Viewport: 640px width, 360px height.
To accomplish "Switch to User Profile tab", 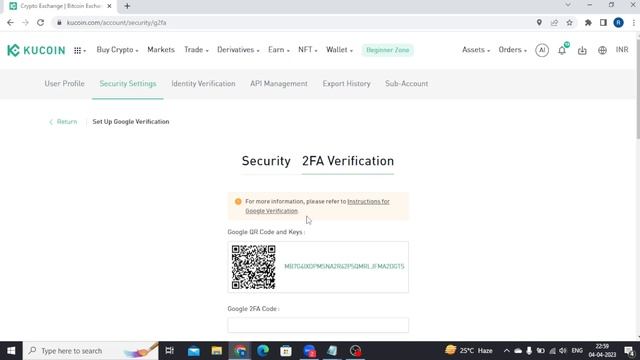I will pos(64,84).
